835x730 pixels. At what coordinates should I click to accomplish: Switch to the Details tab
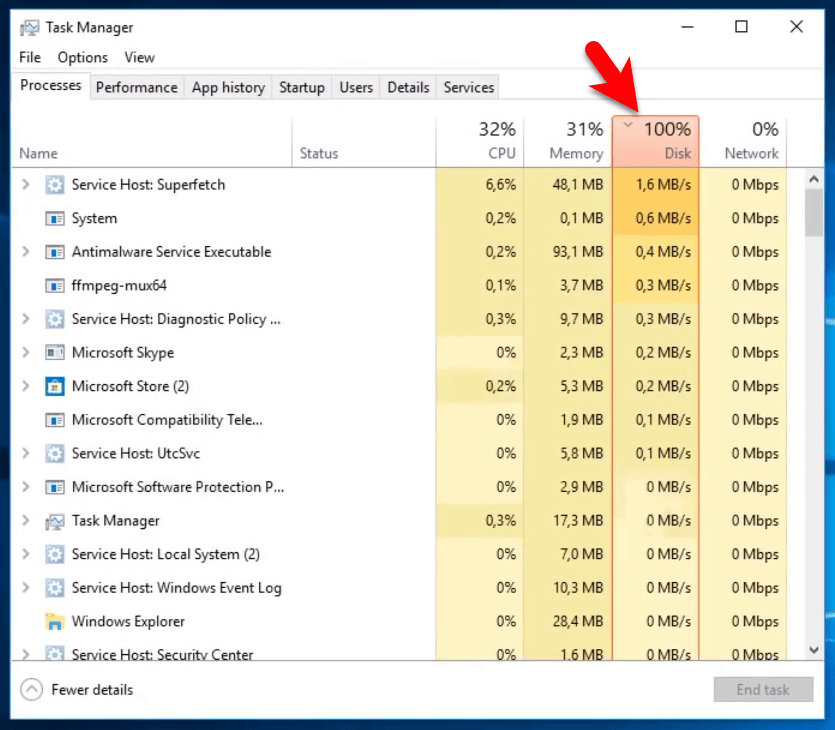coord(408,87)
